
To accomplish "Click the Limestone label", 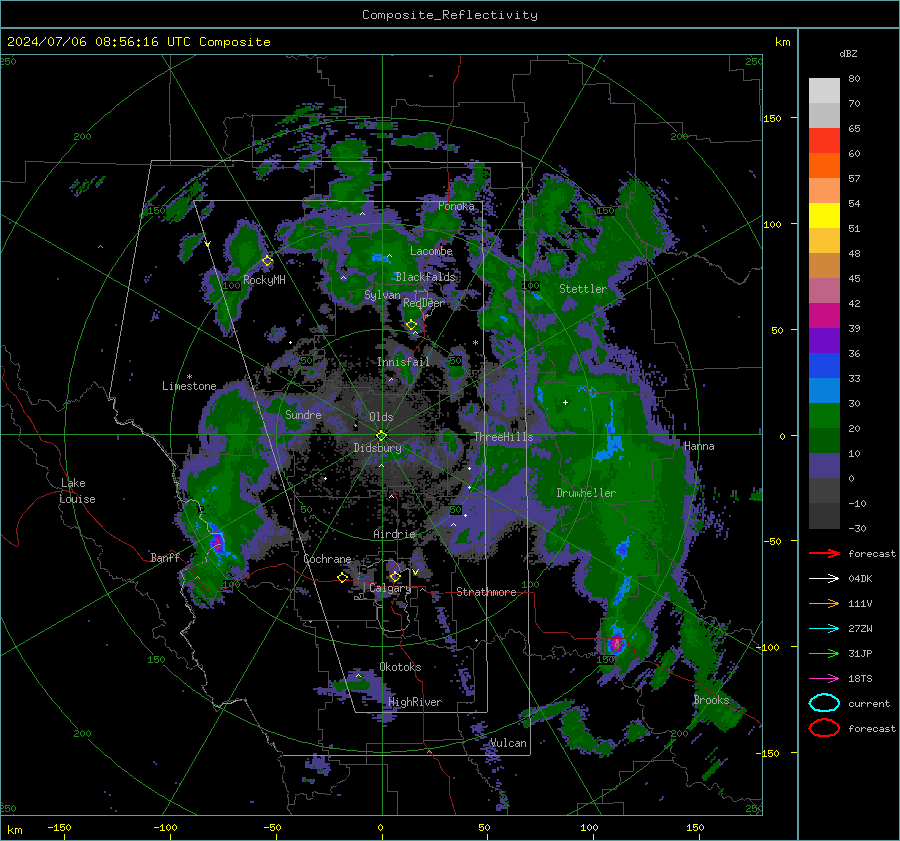I will (x=189, y=386).
